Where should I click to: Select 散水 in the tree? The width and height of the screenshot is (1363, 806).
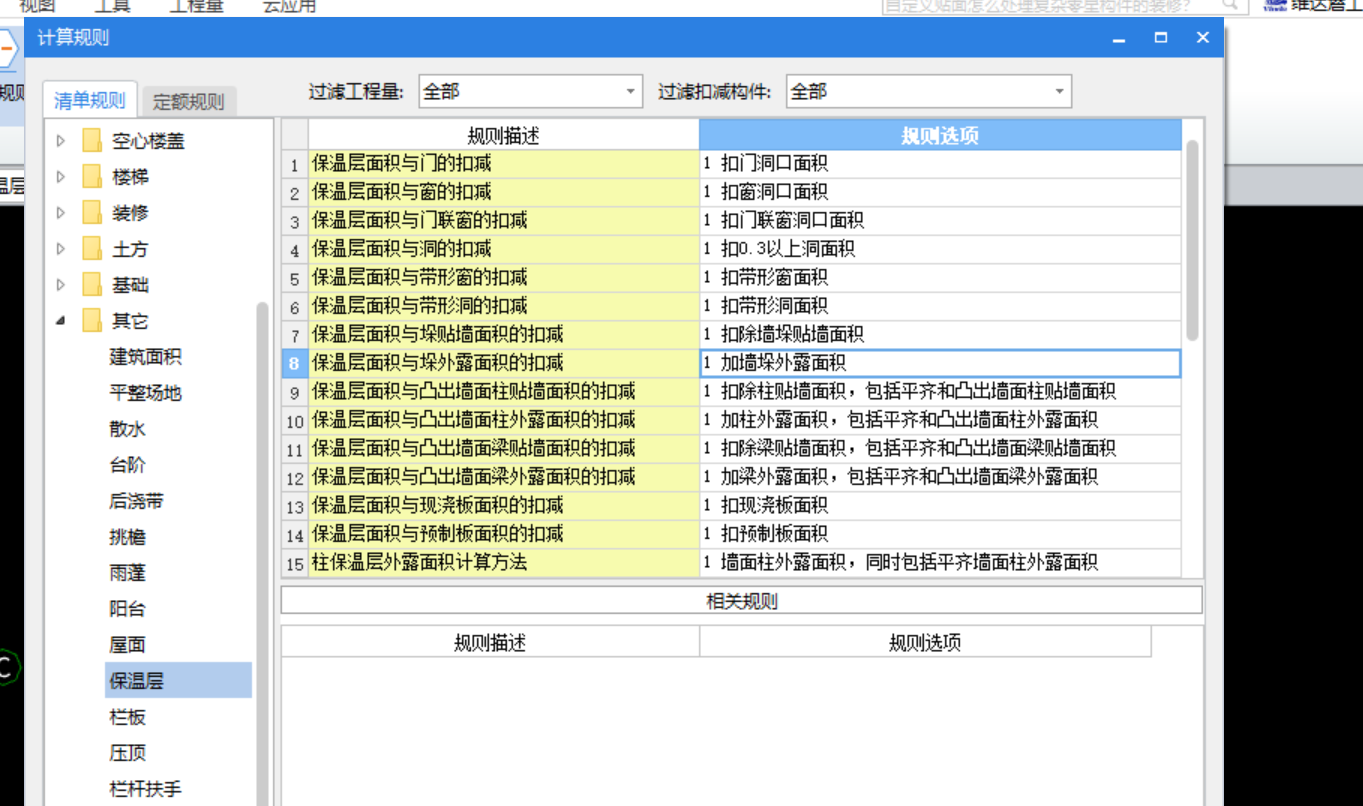coord(127,429)
